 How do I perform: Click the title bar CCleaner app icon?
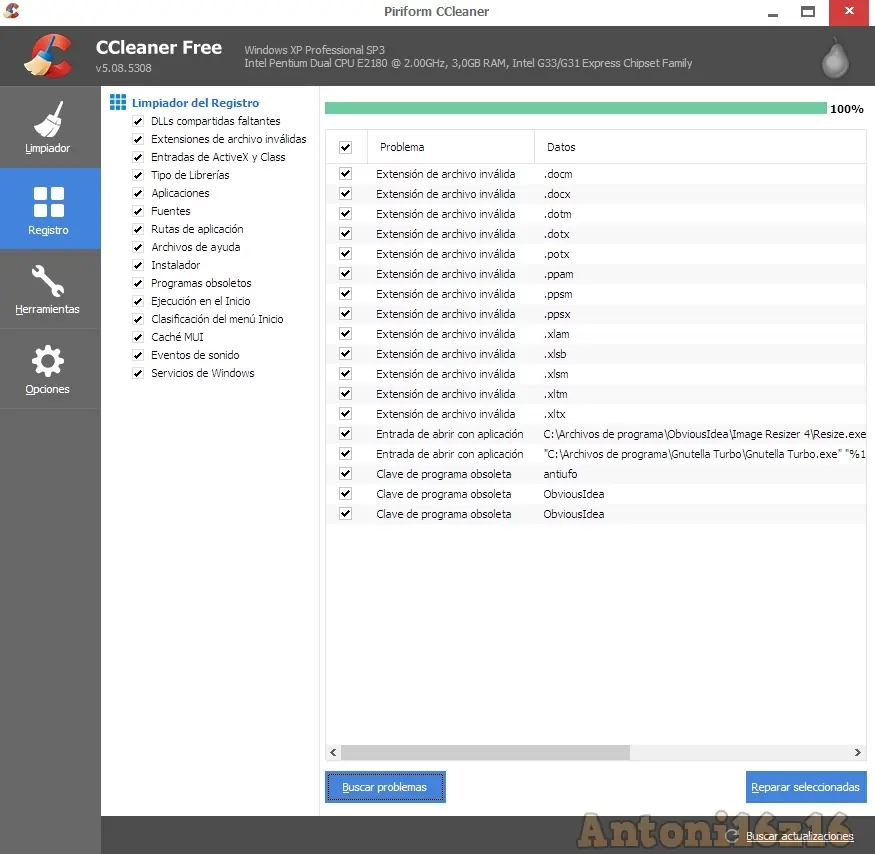11,11
